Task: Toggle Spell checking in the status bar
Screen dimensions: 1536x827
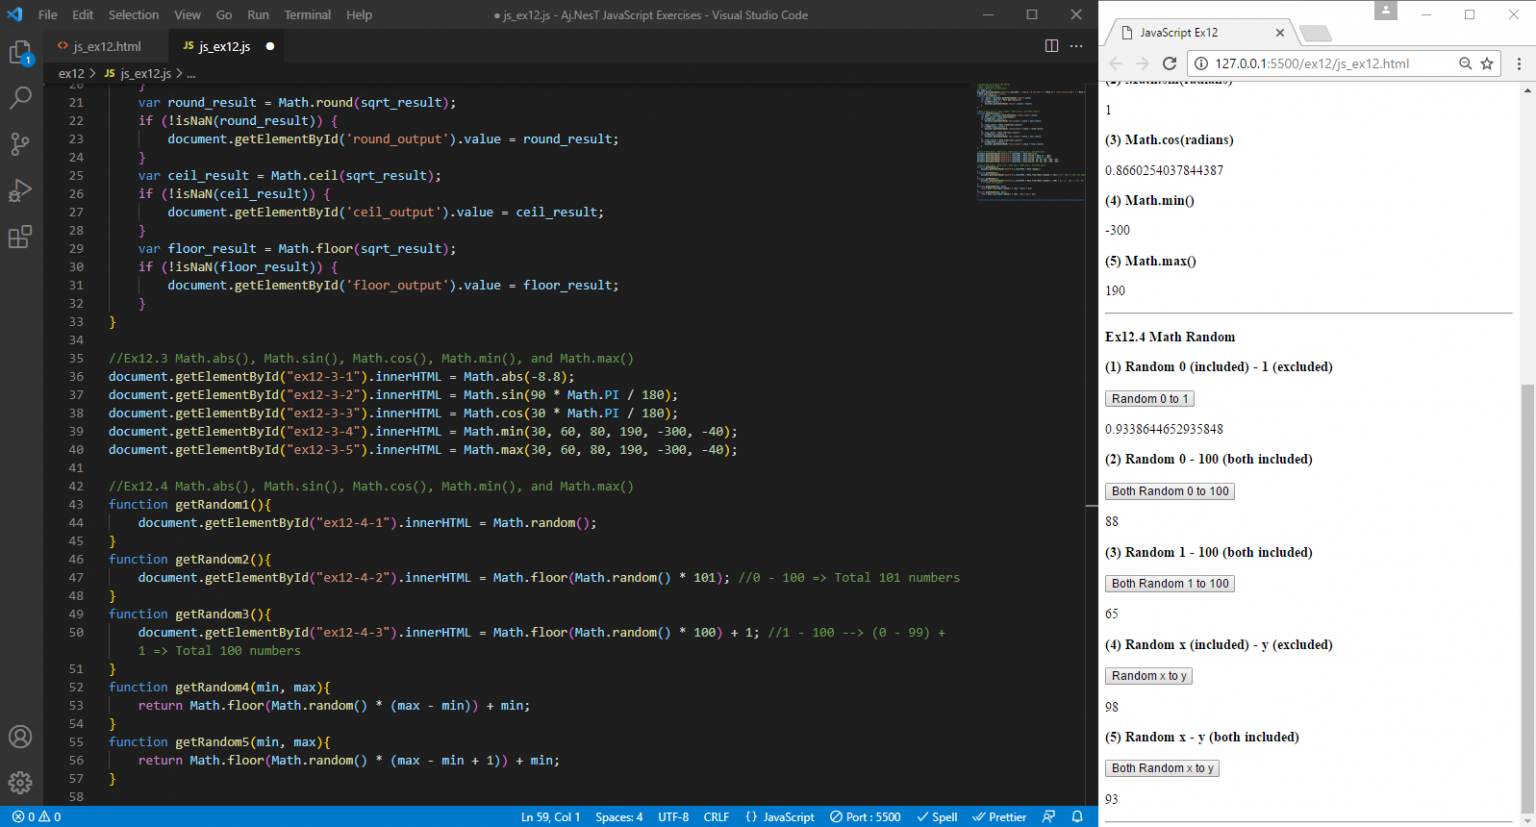Action: 936,817
